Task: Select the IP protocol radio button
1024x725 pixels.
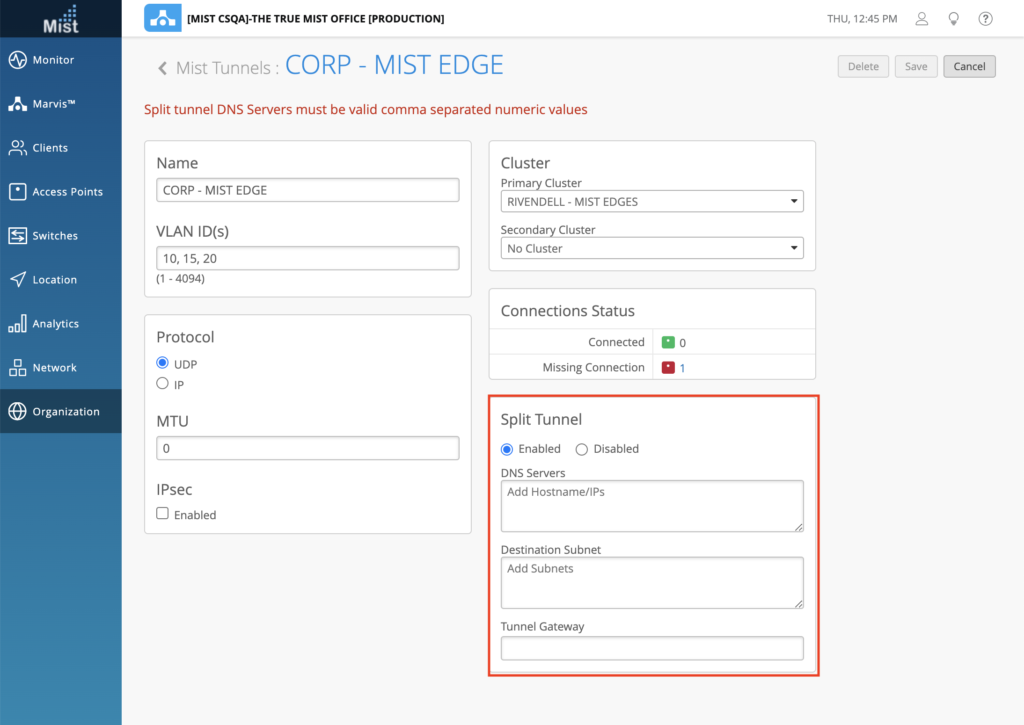Action: tap(163, 384)
